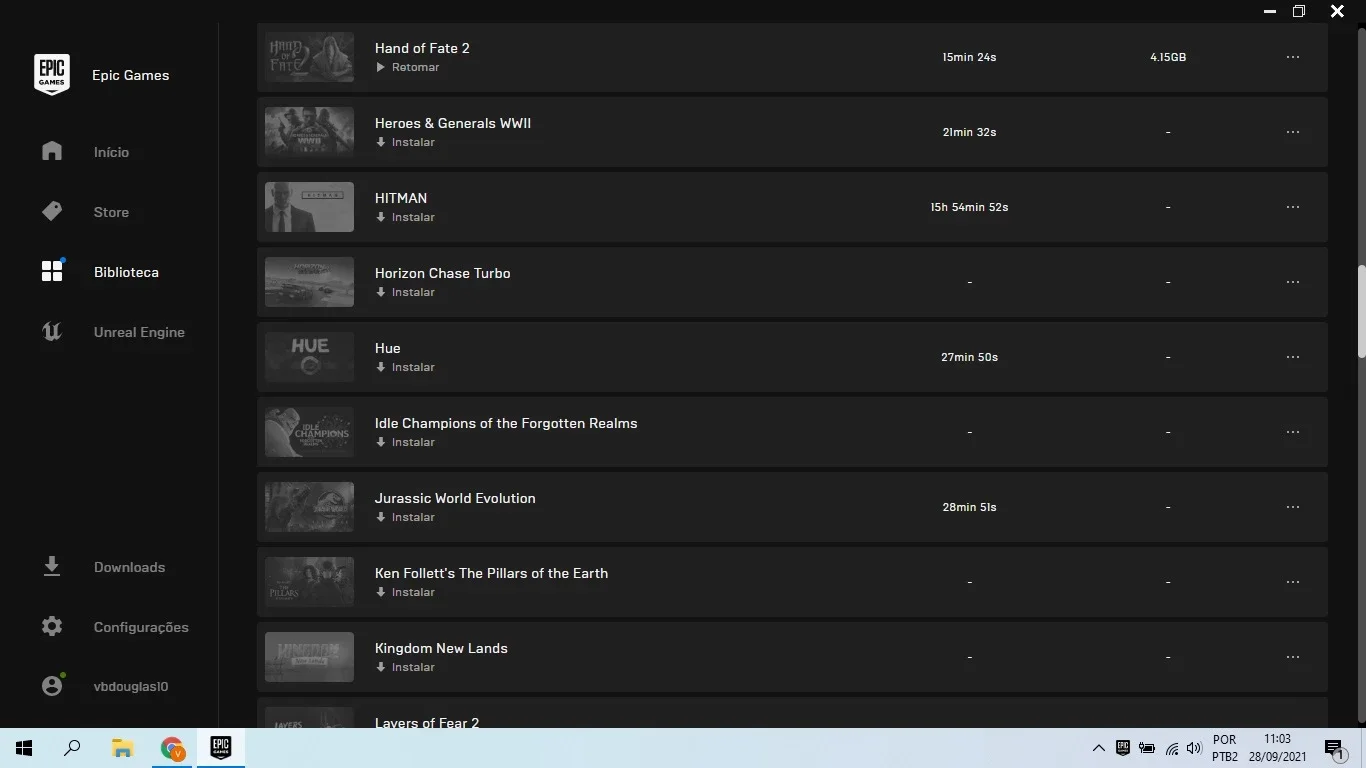The width and height of the screenshot is (1366, 768).
Task: Open more options for Jurassic World Evolution
Action: coord(1293,507)
